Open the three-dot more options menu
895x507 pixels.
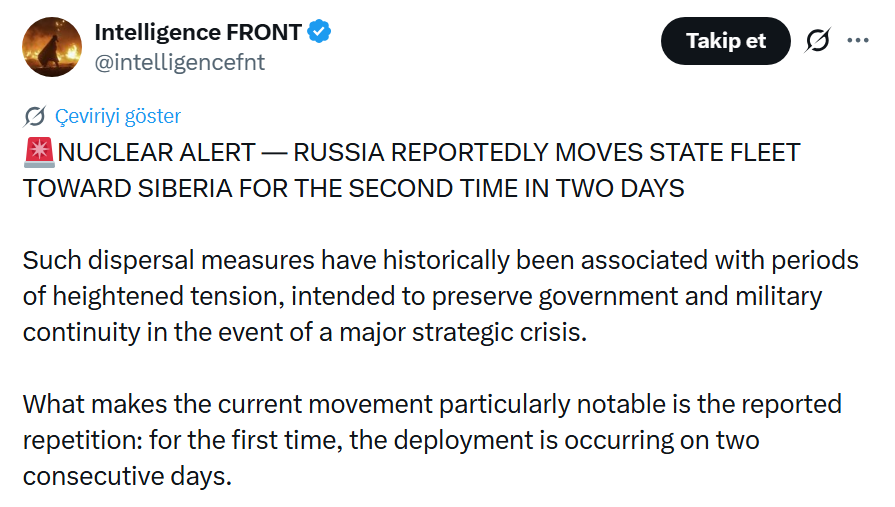click(858, 41)
